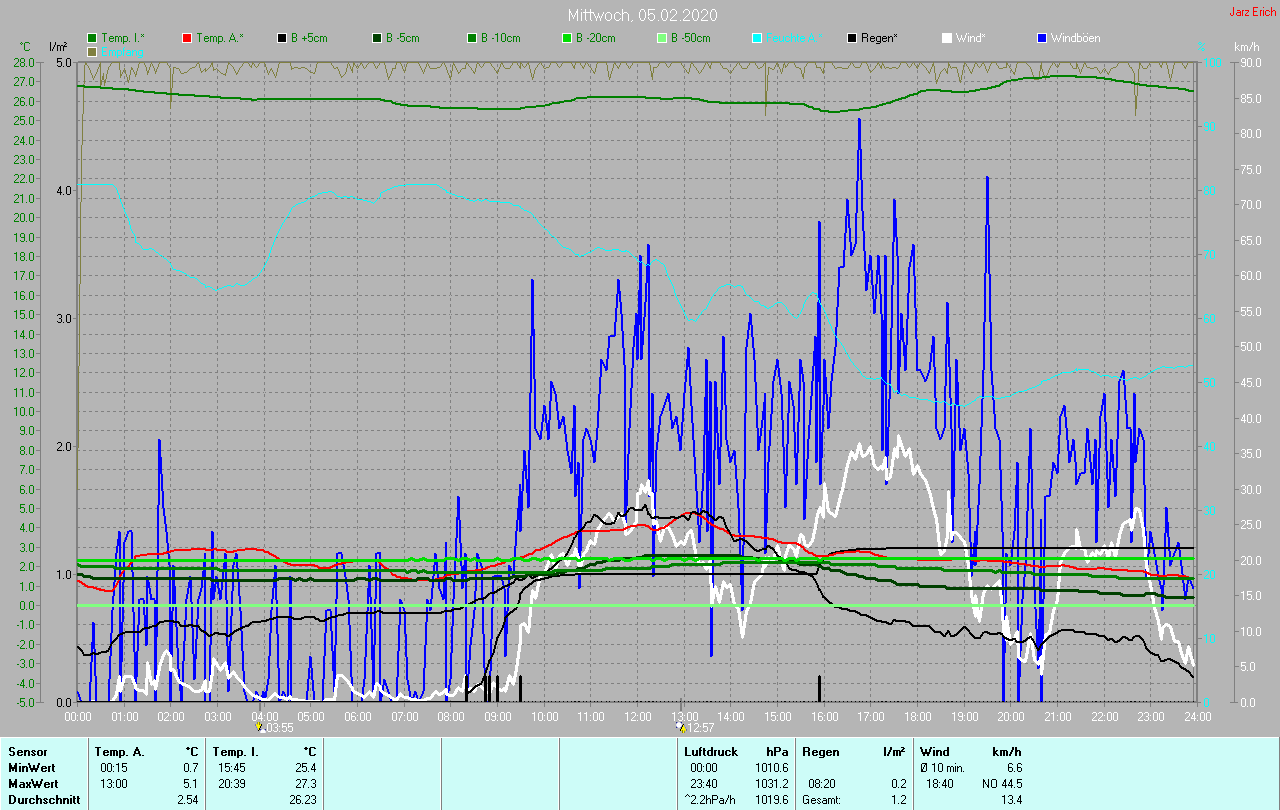The width and height of the screenshot is (1280, 810).
Task: Click the 12:57 marker icon below axis
Action: tap(682, 727)
